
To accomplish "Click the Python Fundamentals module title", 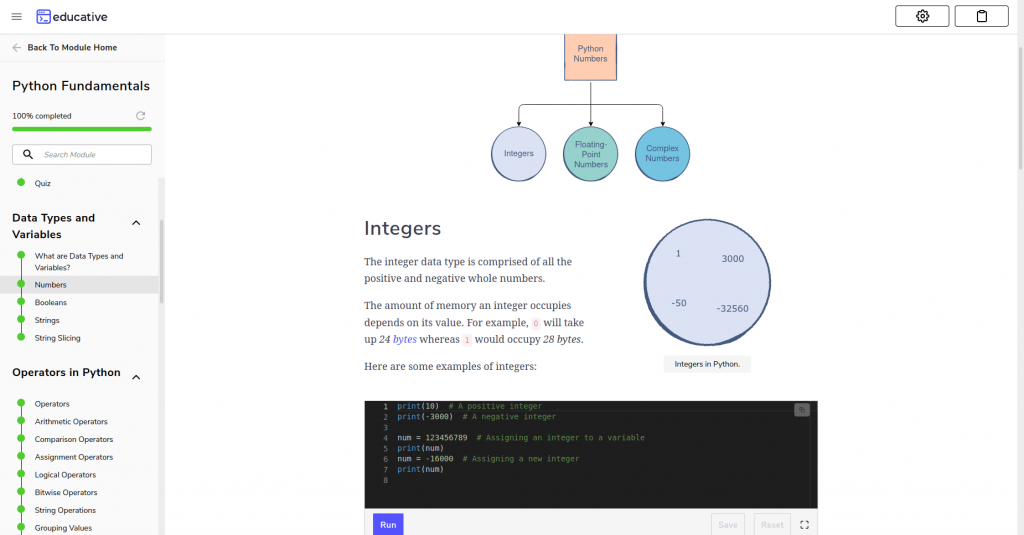I will [x=81, y=86].
